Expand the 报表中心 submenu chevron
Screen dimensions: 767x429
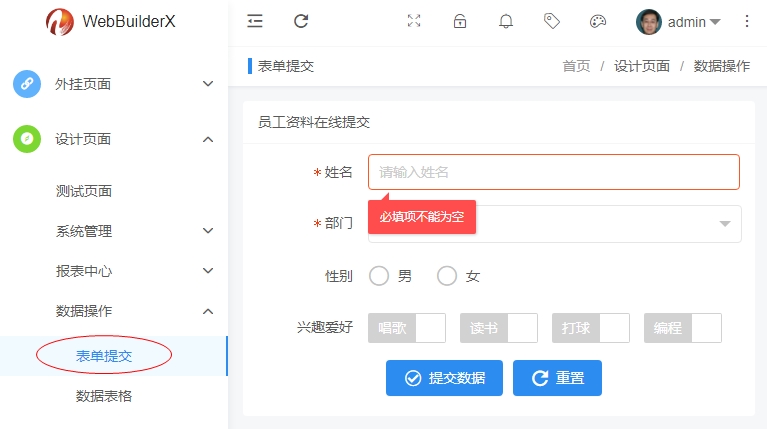click(x=208, y=271)
